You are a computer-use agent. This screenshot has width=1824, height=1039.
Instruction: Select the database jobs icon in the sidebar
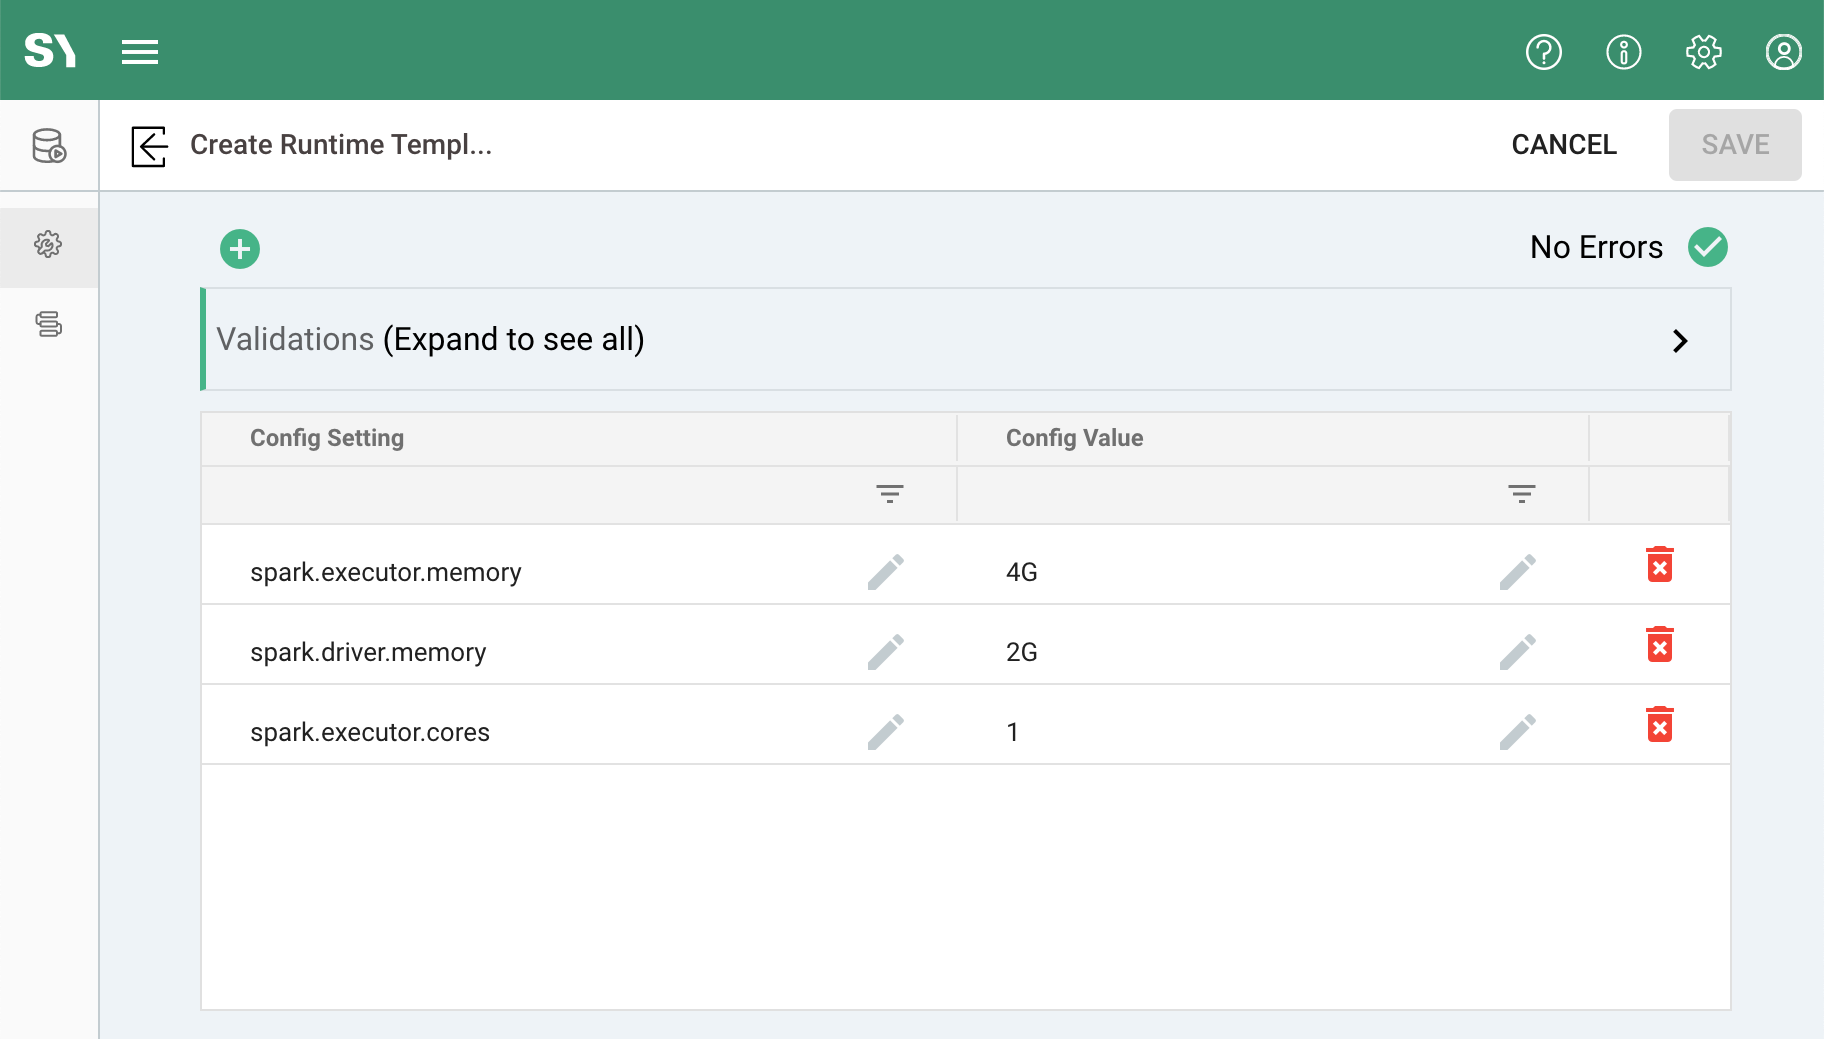coord(48,146)
